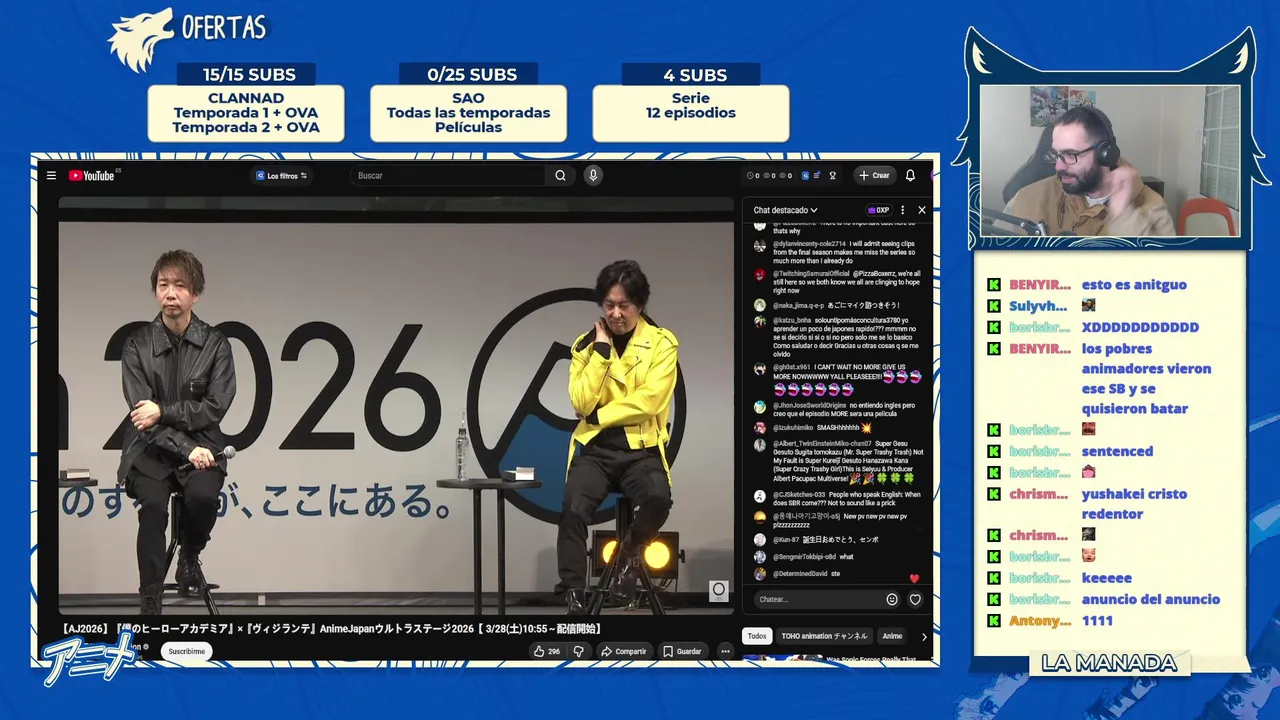The image size is (1280, 720).
Task: Click username @katzu_bnha in YouTube chat
Action: click(792, 320)
